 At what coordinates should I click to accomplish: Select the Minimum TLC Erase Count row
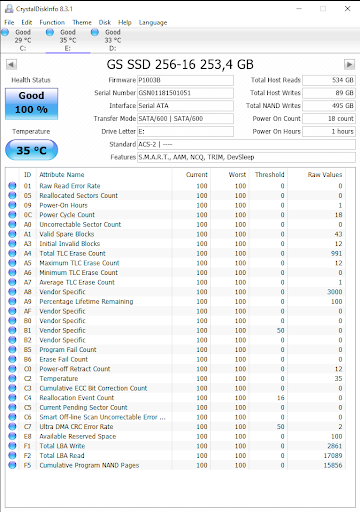coord(176,273)
